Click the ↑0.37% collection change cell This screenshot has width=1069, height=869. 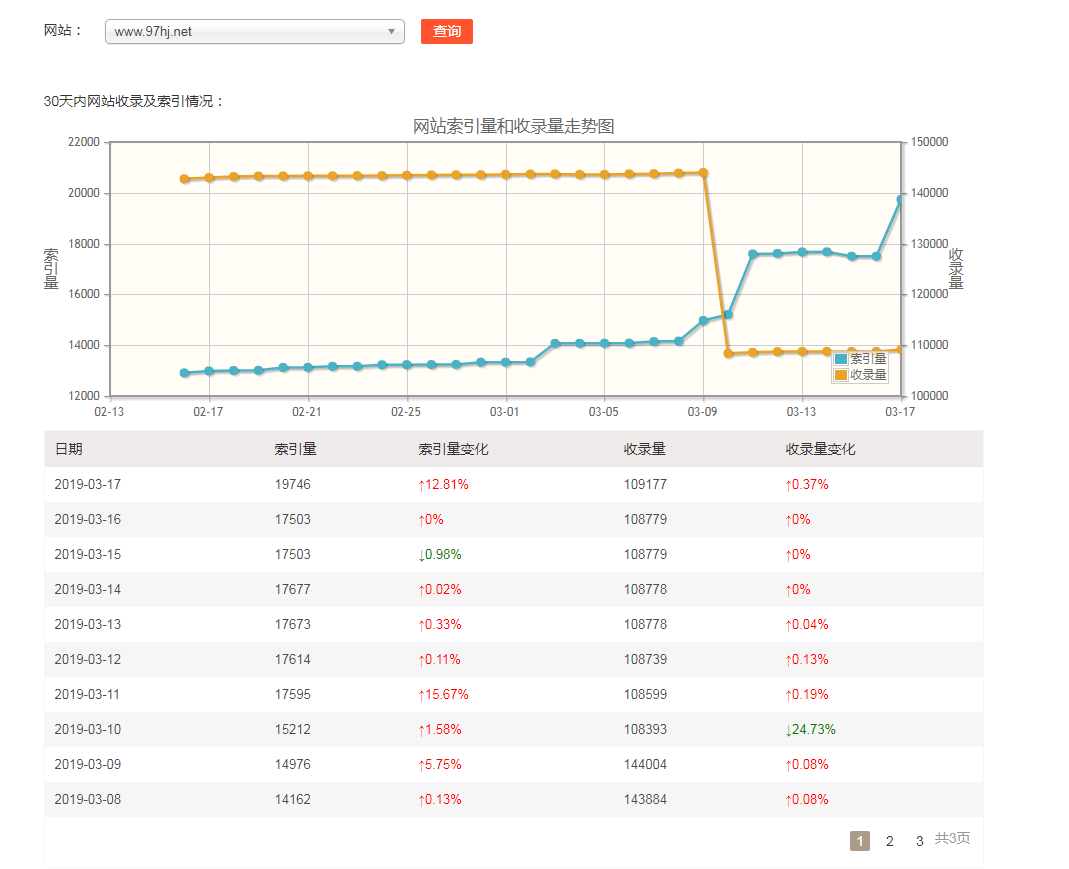coord(807,485)
